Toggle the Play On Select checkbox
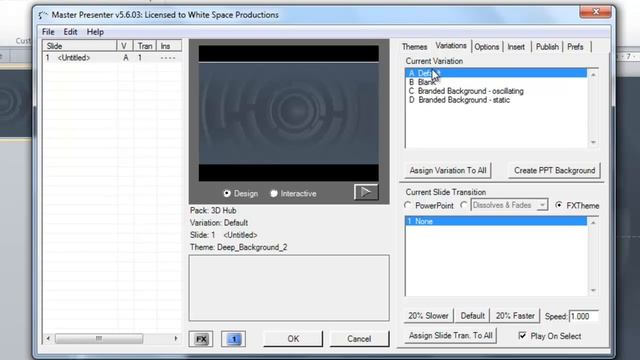Screen dimensions: 640x360 point(522,336)
